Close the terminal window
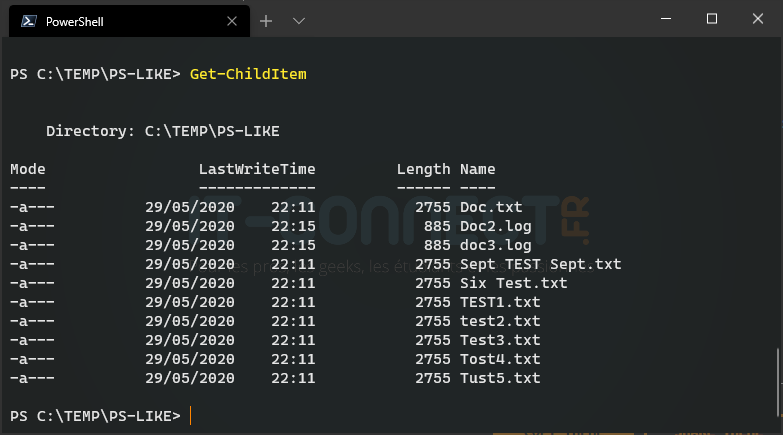 tap(757, 19)
